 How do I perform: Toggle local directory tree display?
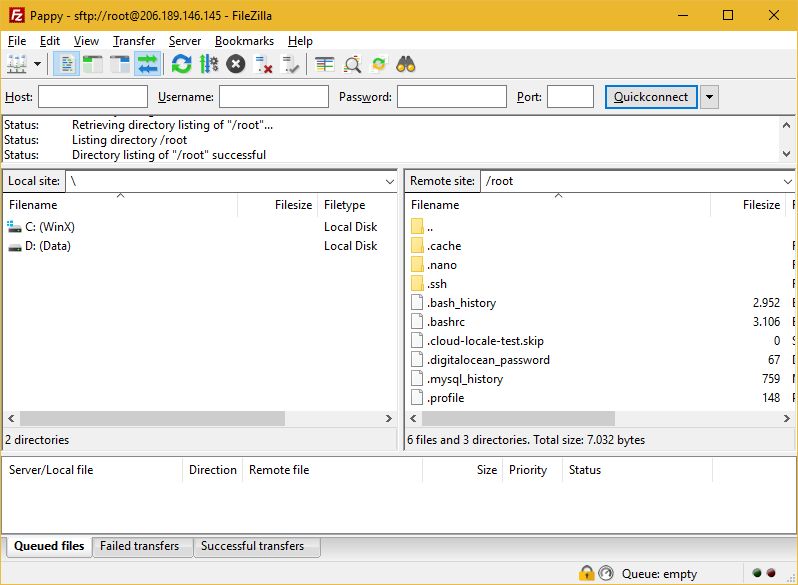(x=93, y=65)
